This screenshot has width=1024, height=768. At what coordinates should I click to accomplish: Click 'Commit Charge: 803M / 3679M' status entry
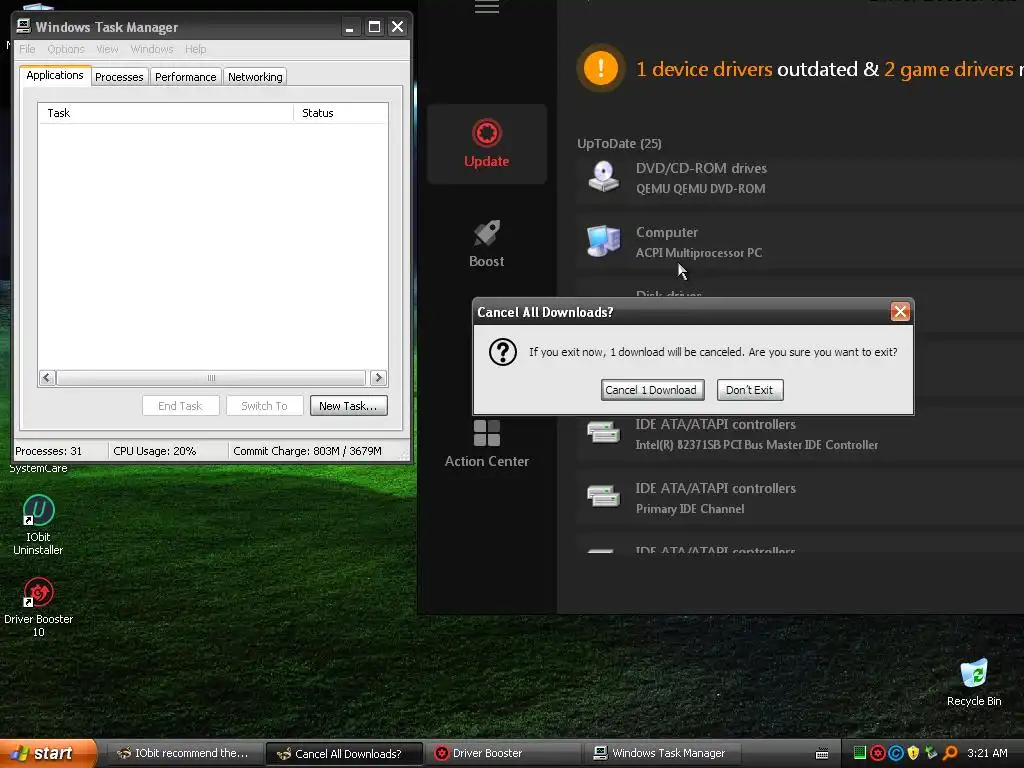pyautogui.click(x=308, y=451)
